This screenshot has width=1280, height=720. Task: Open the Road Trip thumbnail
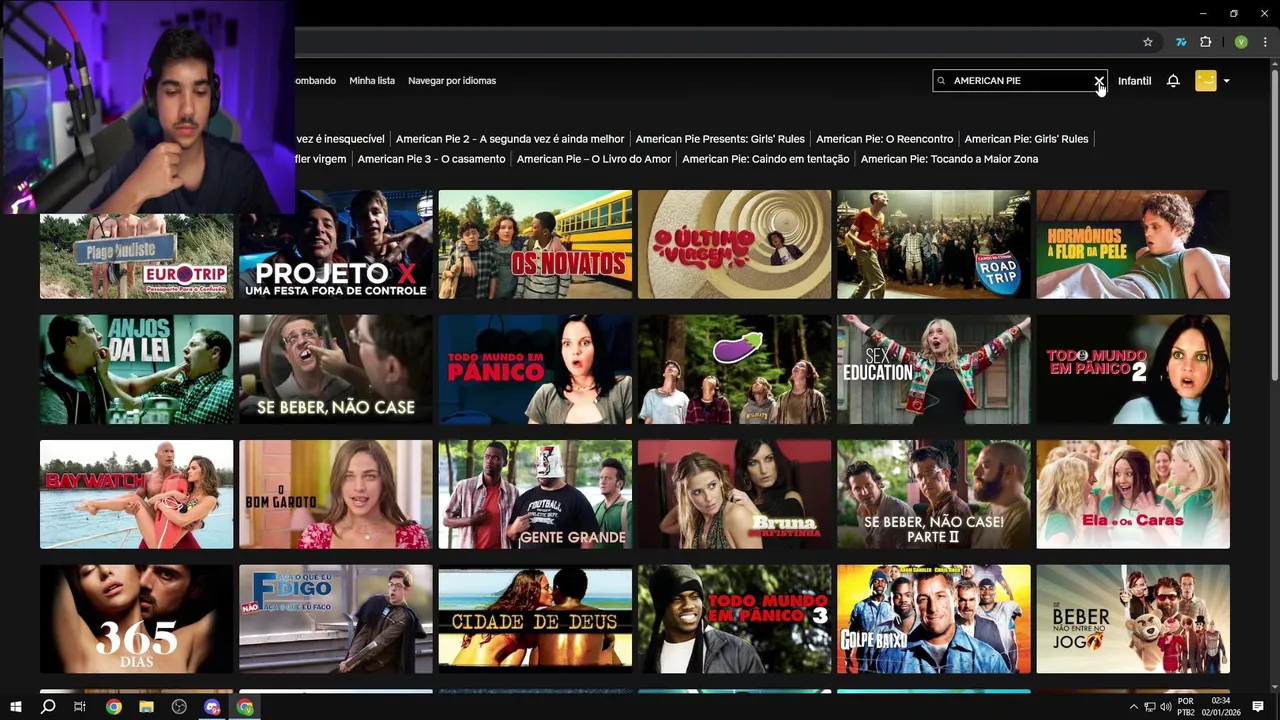[x=933, y=245]
